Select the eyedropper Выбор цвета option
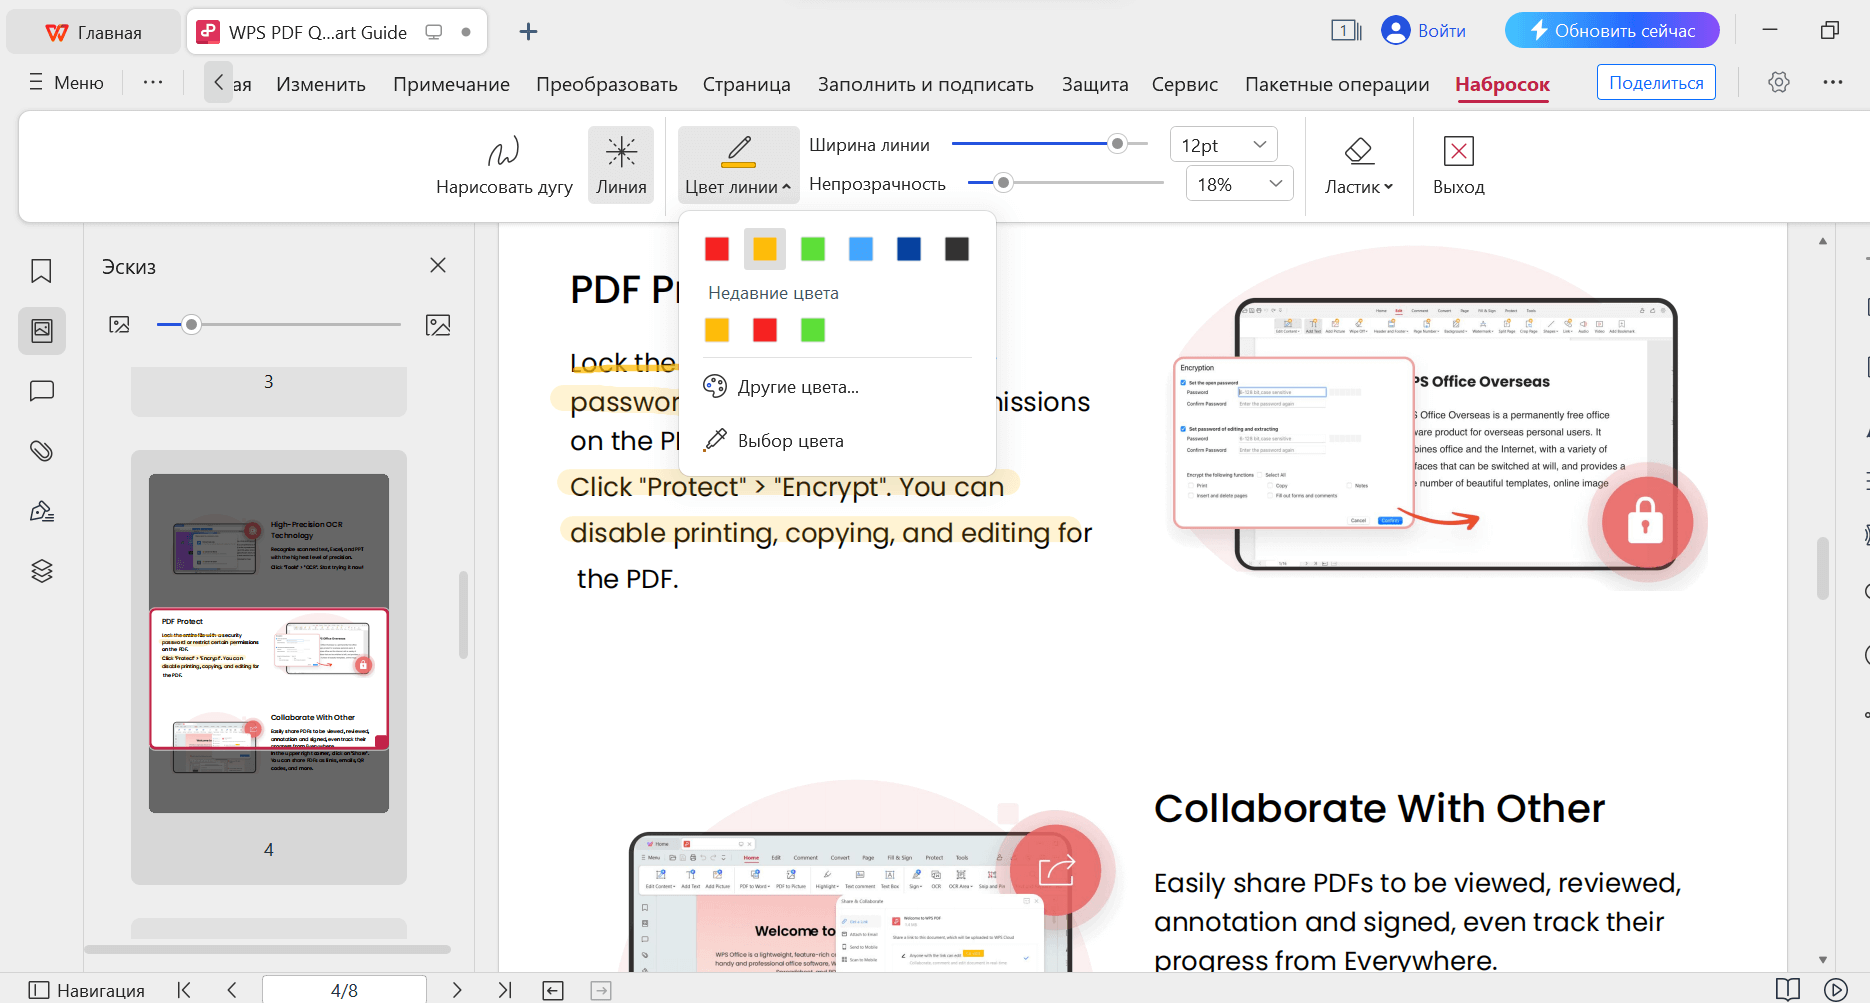The image size is (1870, 1003). click(x=789, y=440)
